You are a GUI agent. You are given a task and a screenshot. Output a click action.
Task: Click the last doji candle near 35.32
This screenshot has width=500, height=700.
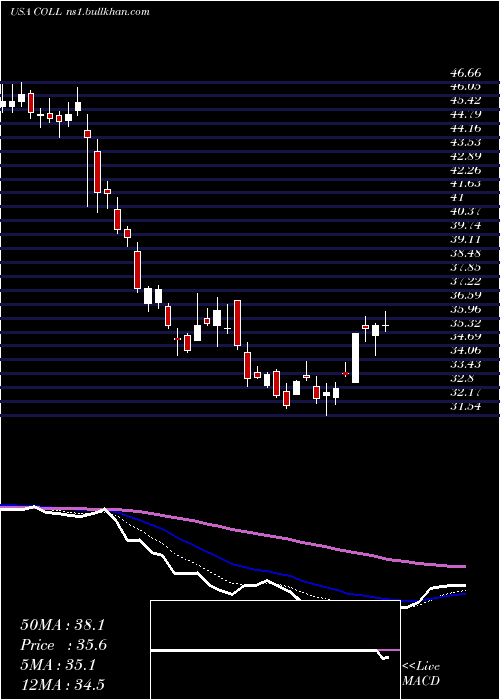(x=385, y=325)
